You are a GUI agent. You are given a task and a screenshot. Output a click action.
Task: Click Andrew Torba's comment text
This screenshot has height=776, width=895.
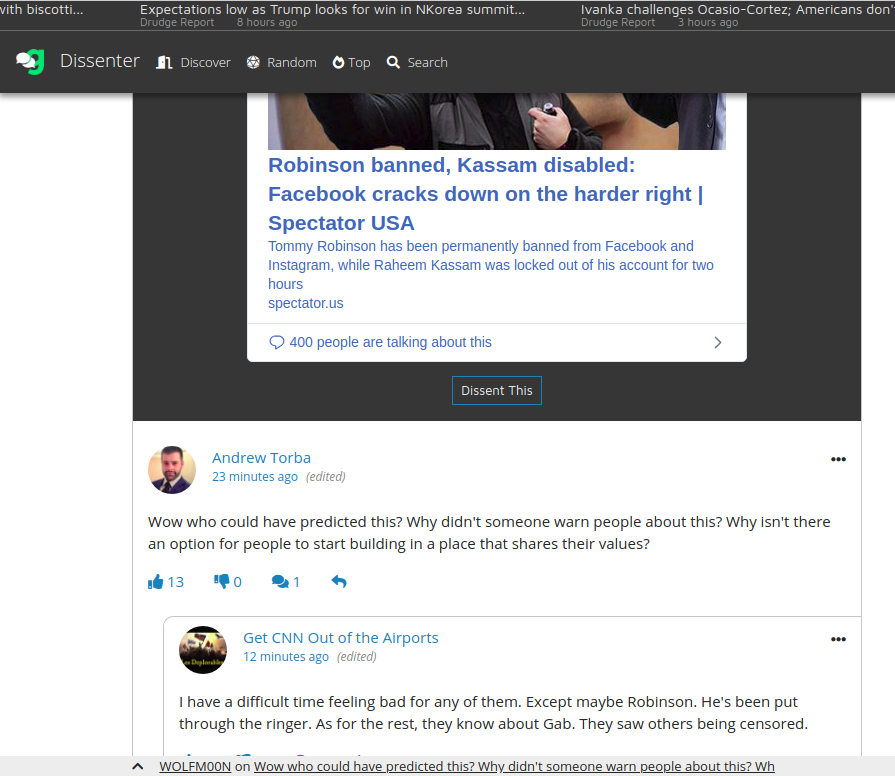pyautogui.click(x=489, y=533)
